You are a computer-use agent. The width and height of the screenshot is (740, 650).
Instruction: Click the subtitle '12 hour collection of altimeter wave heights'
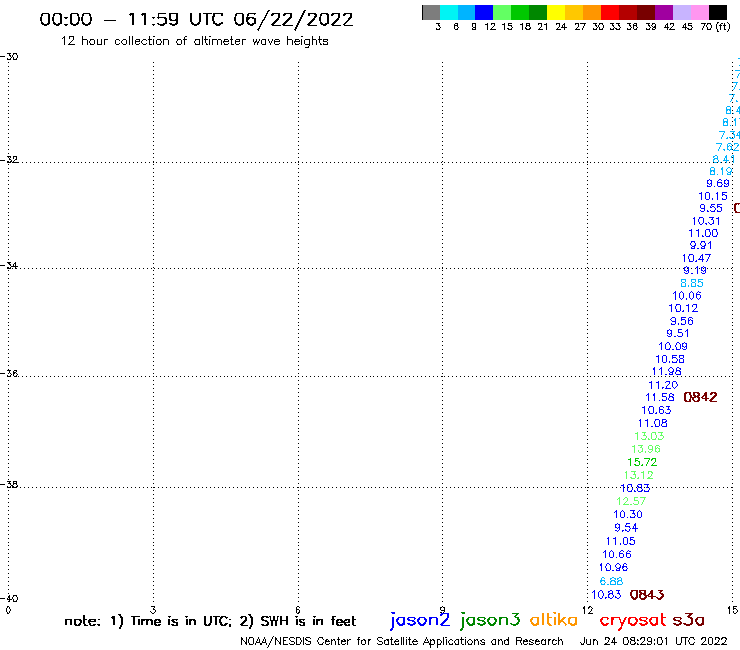pyautogui.click(x=194, y=41)
